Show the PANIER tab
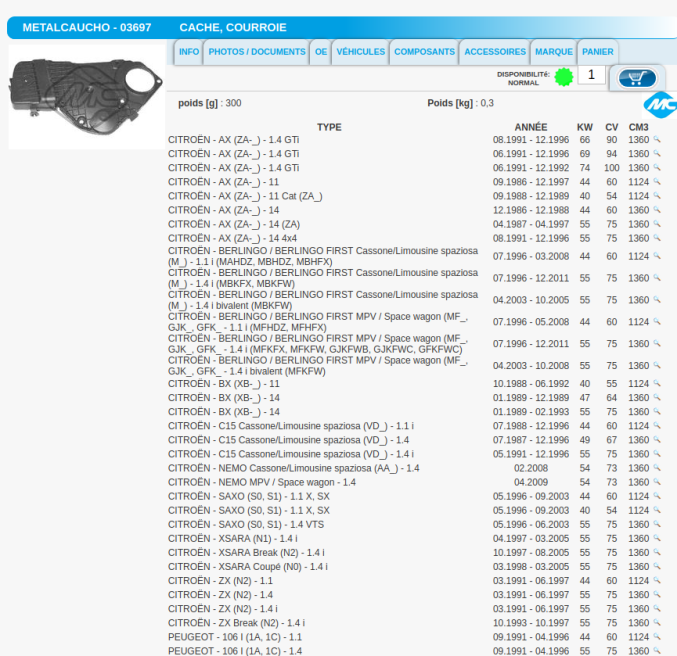This screenshot has height=656, width=677. (x=598, y=52)
